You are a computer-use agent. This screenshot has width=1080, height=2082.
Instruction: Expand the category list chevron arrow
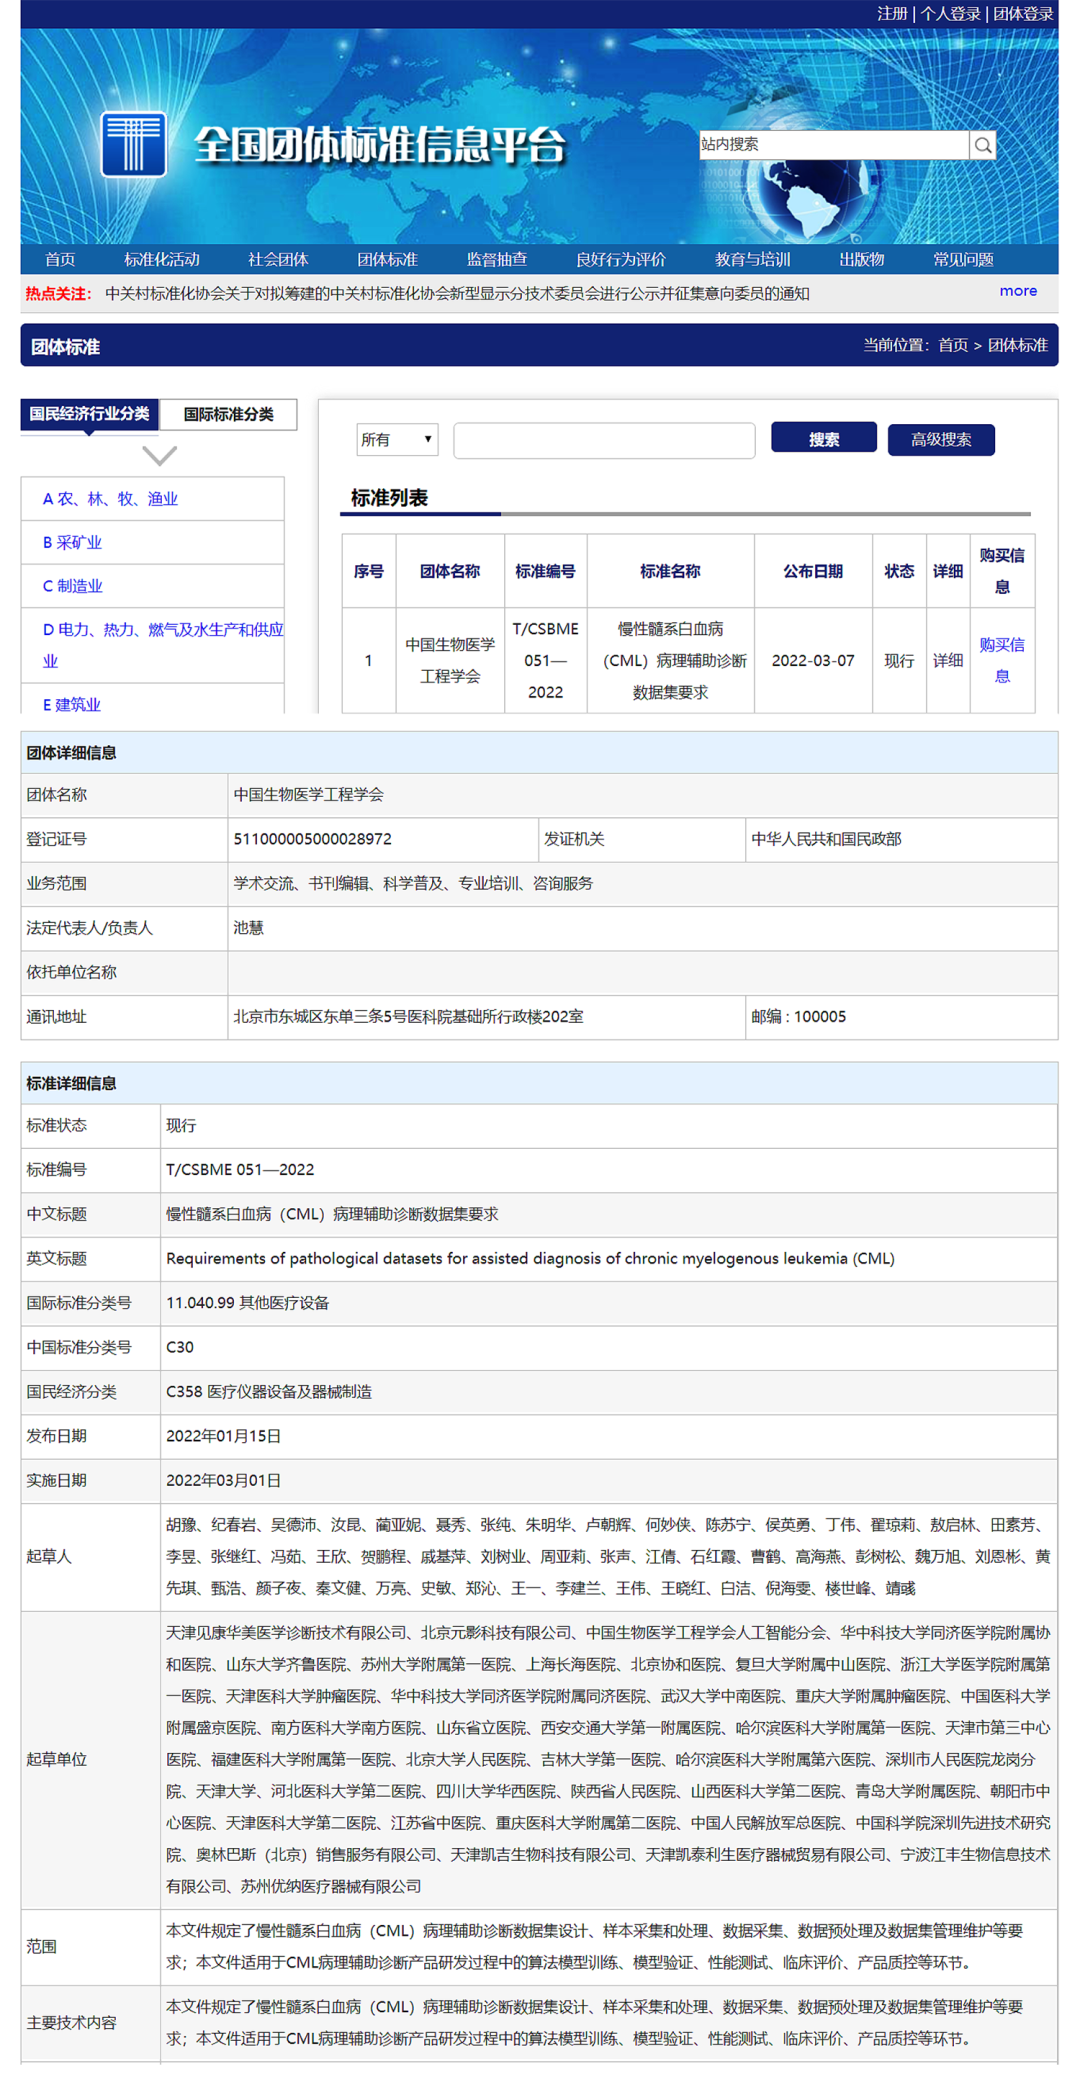(159, 456)
